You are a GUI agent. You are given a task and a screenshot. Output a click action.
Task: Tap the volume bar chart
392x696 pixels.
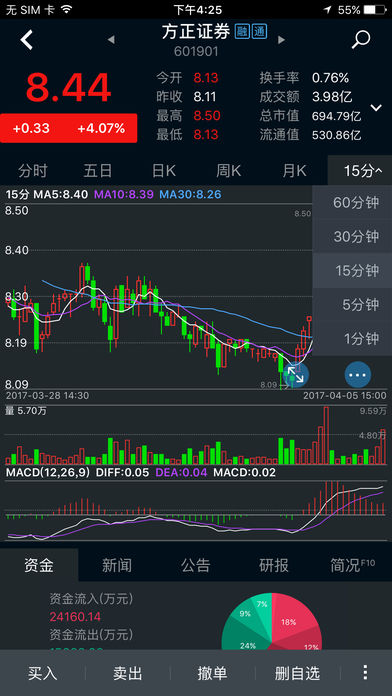196,435
